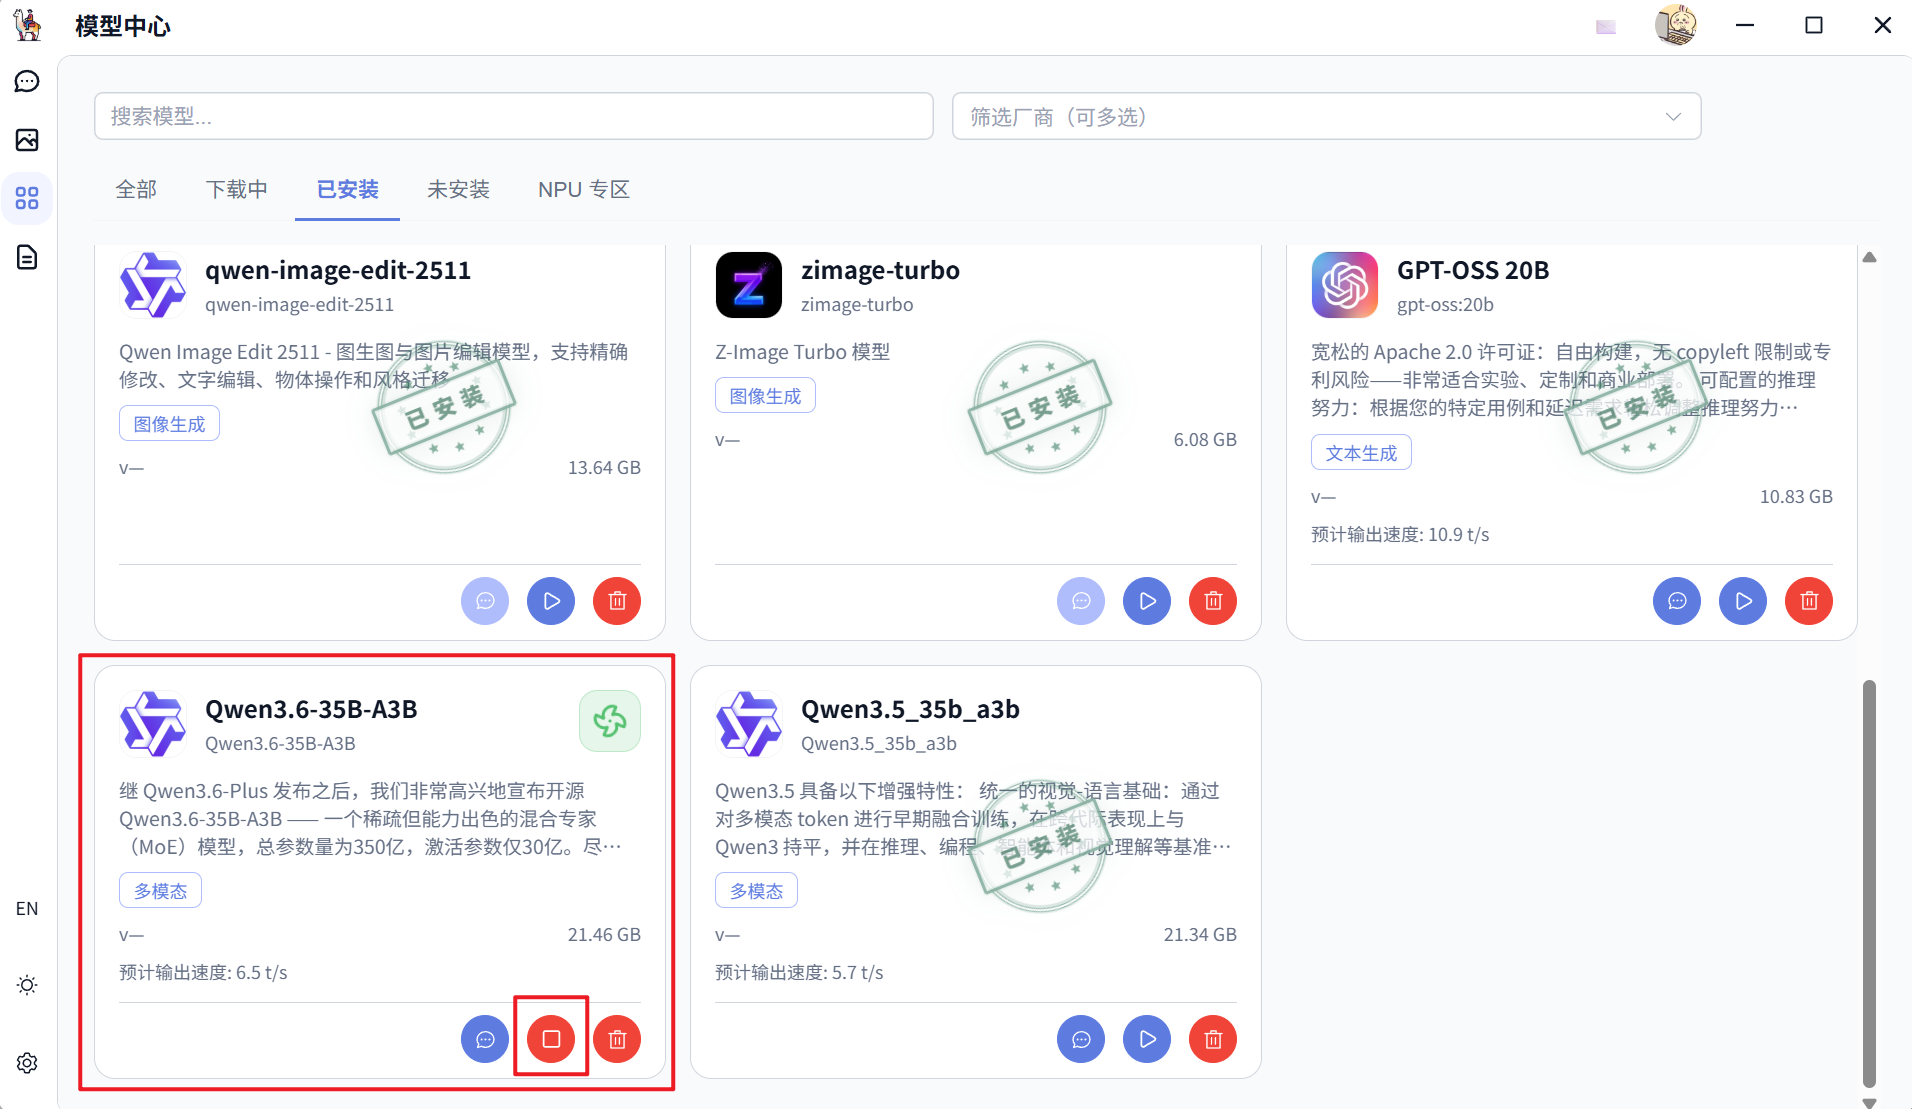Open the document page from the sidebar
The height and width of the screenshot is (1109, 1912).
(27, 257)
